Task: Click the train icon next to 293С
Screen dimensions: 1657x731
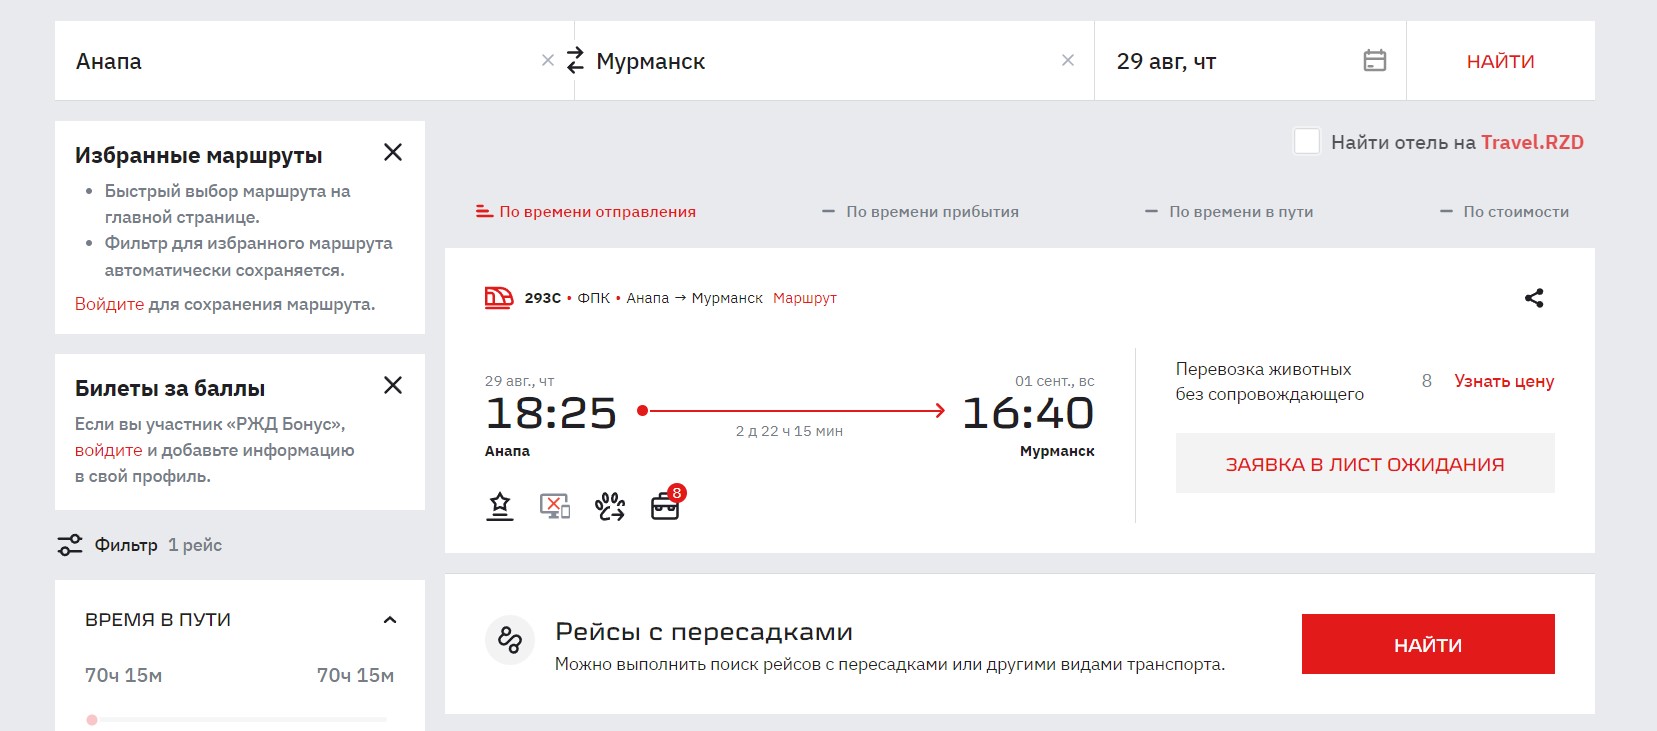Action: point(499,297)
